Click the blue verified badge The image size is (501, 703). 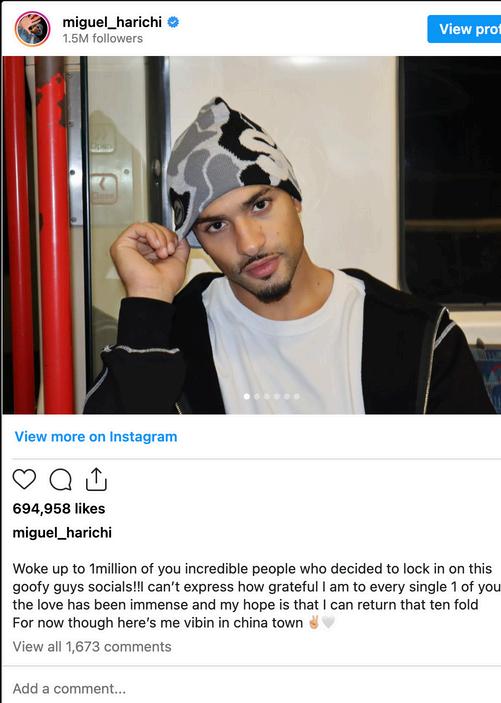(173, 22)
